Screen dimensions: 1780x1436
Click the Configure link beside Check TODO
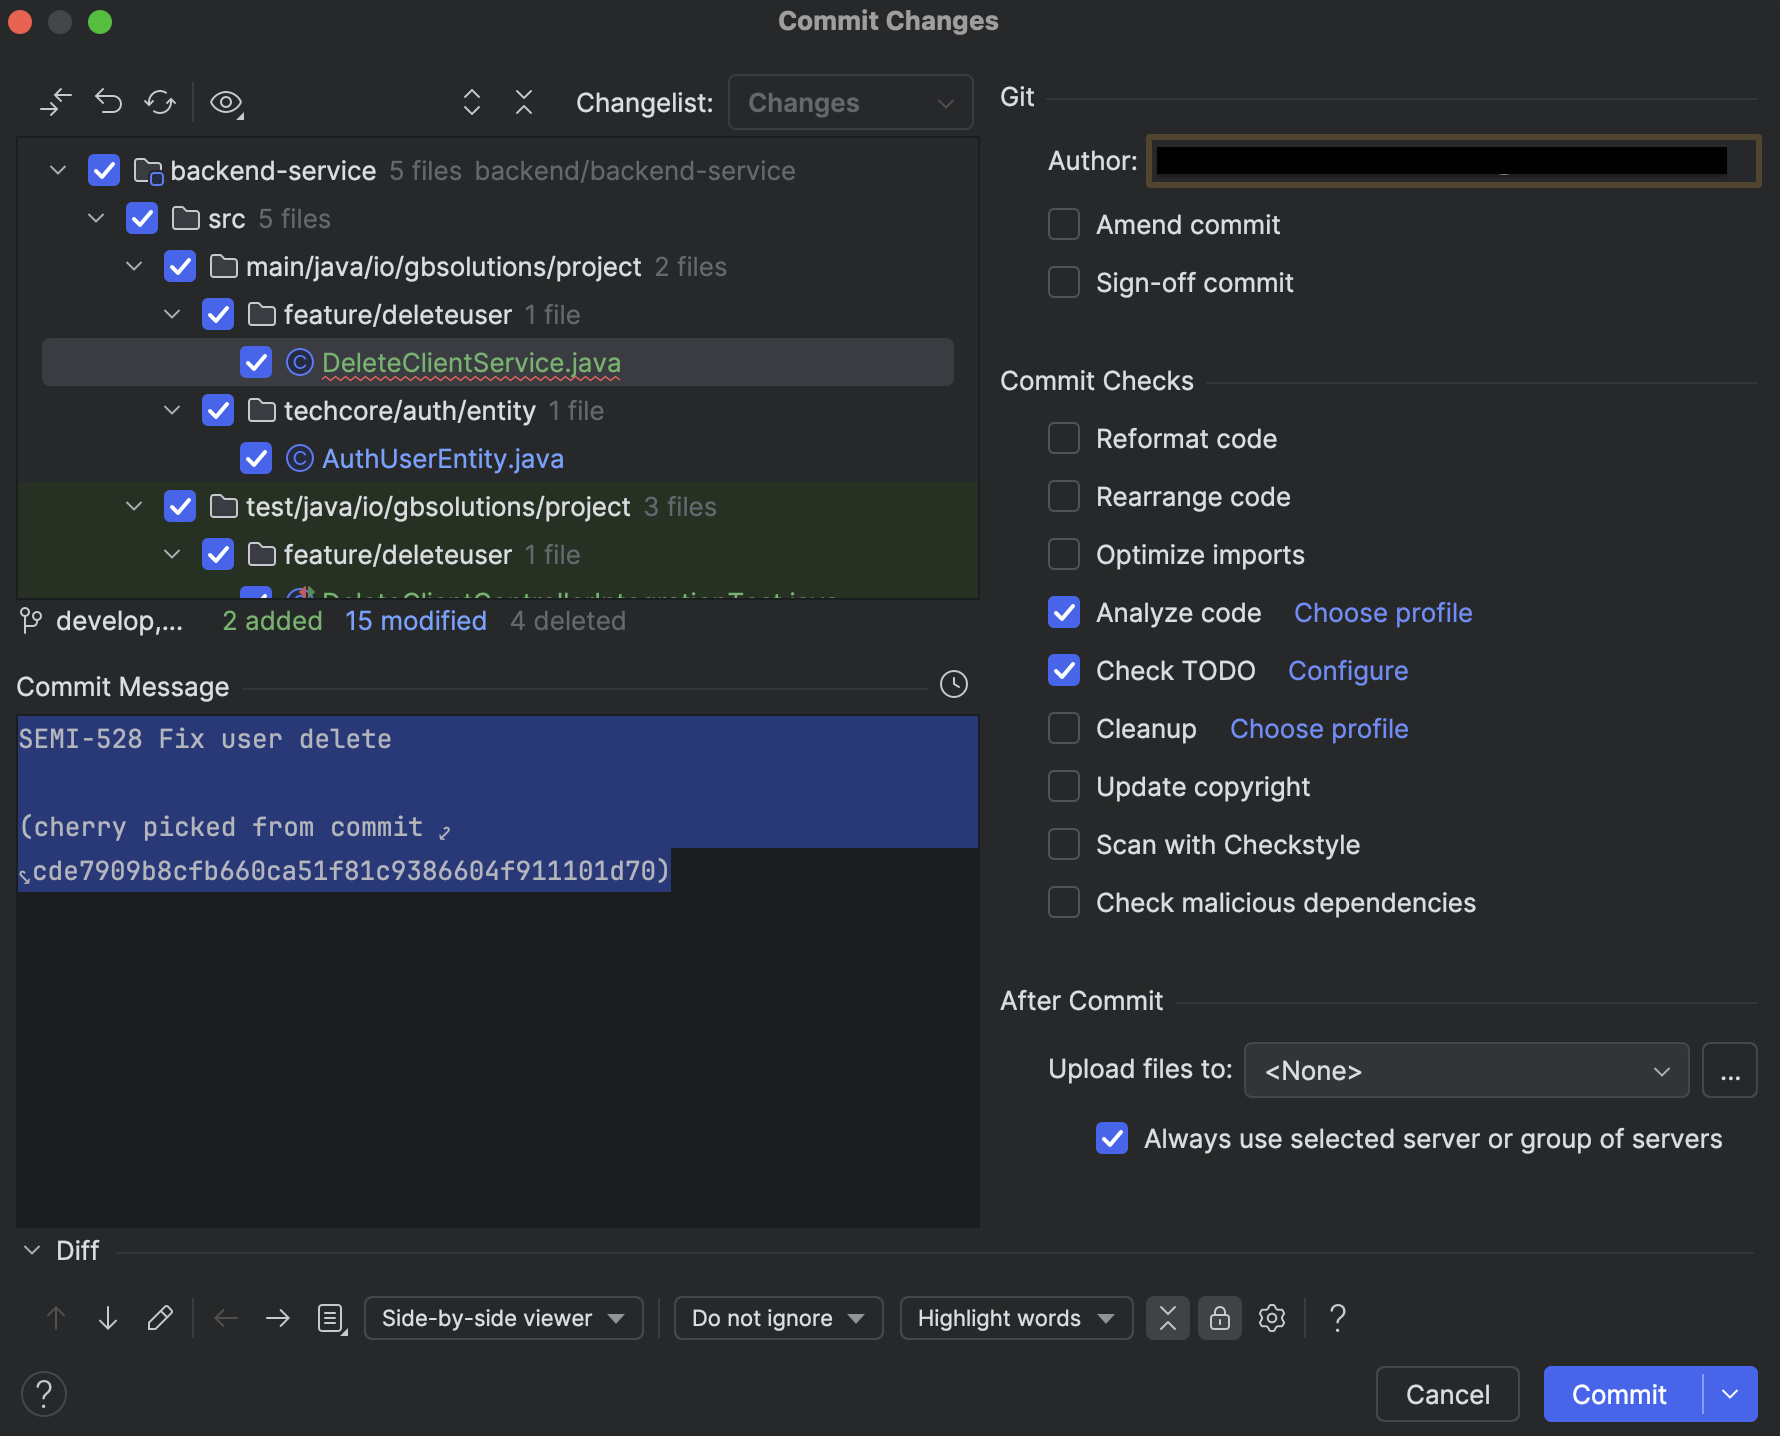(x=1348, y=670)
